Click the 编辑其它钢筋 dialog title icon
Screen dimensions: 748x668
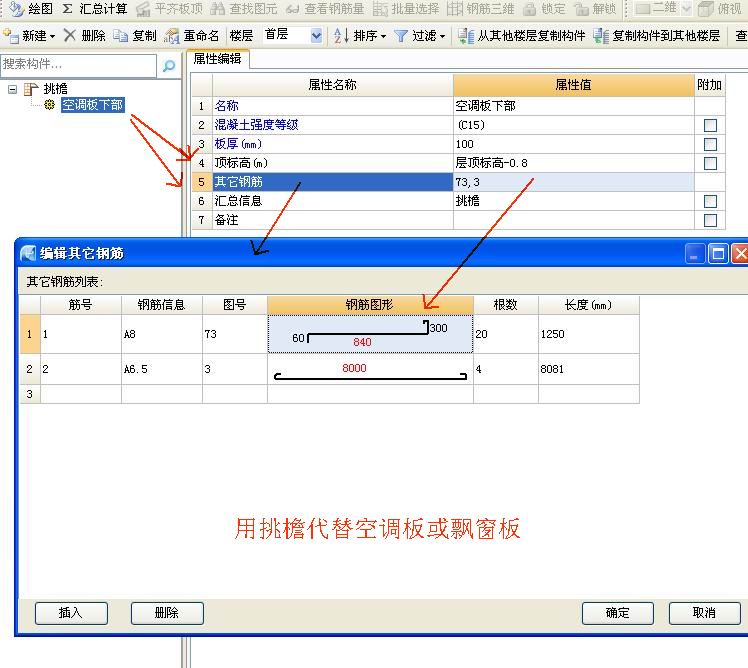[28, 253]
